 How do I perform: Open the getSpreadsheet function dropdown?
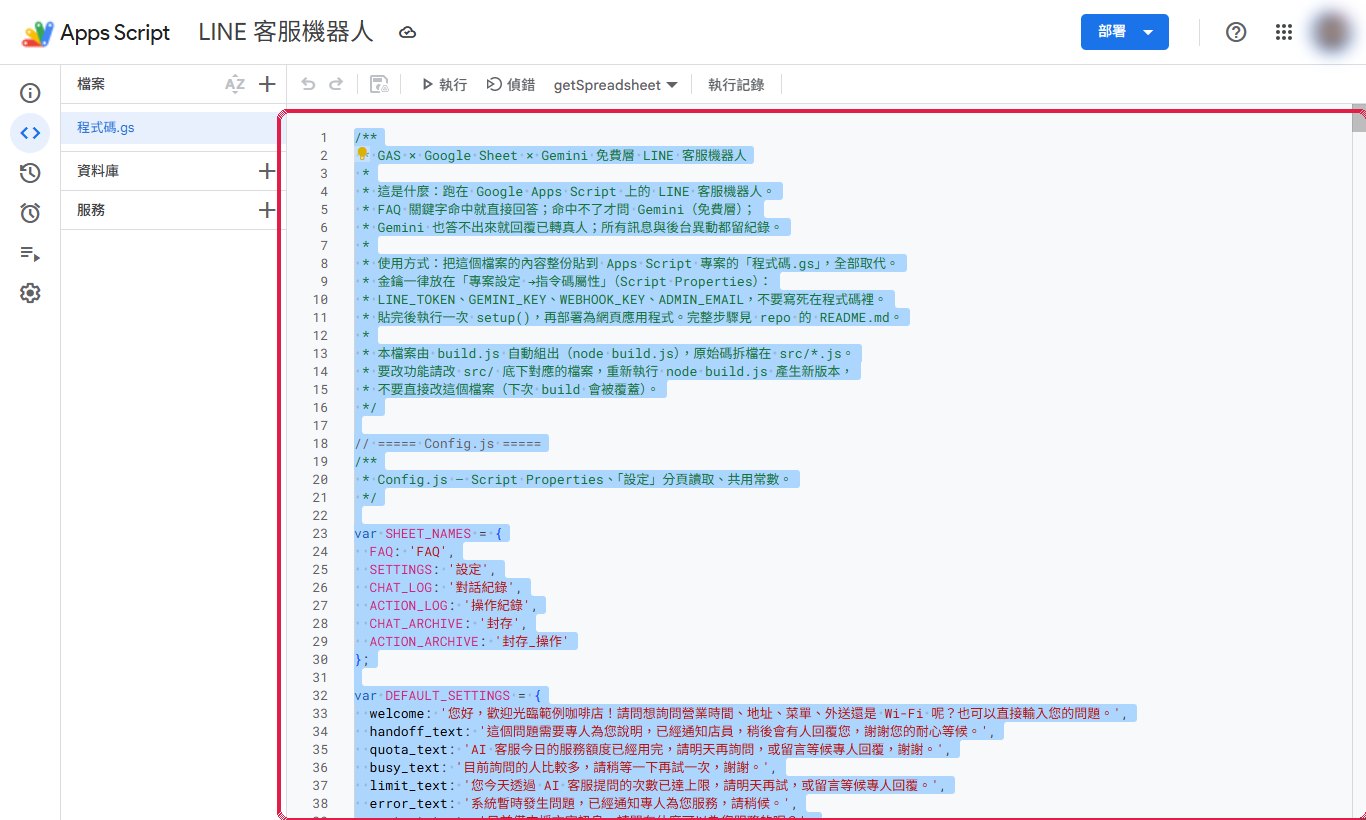click(615, 85)
